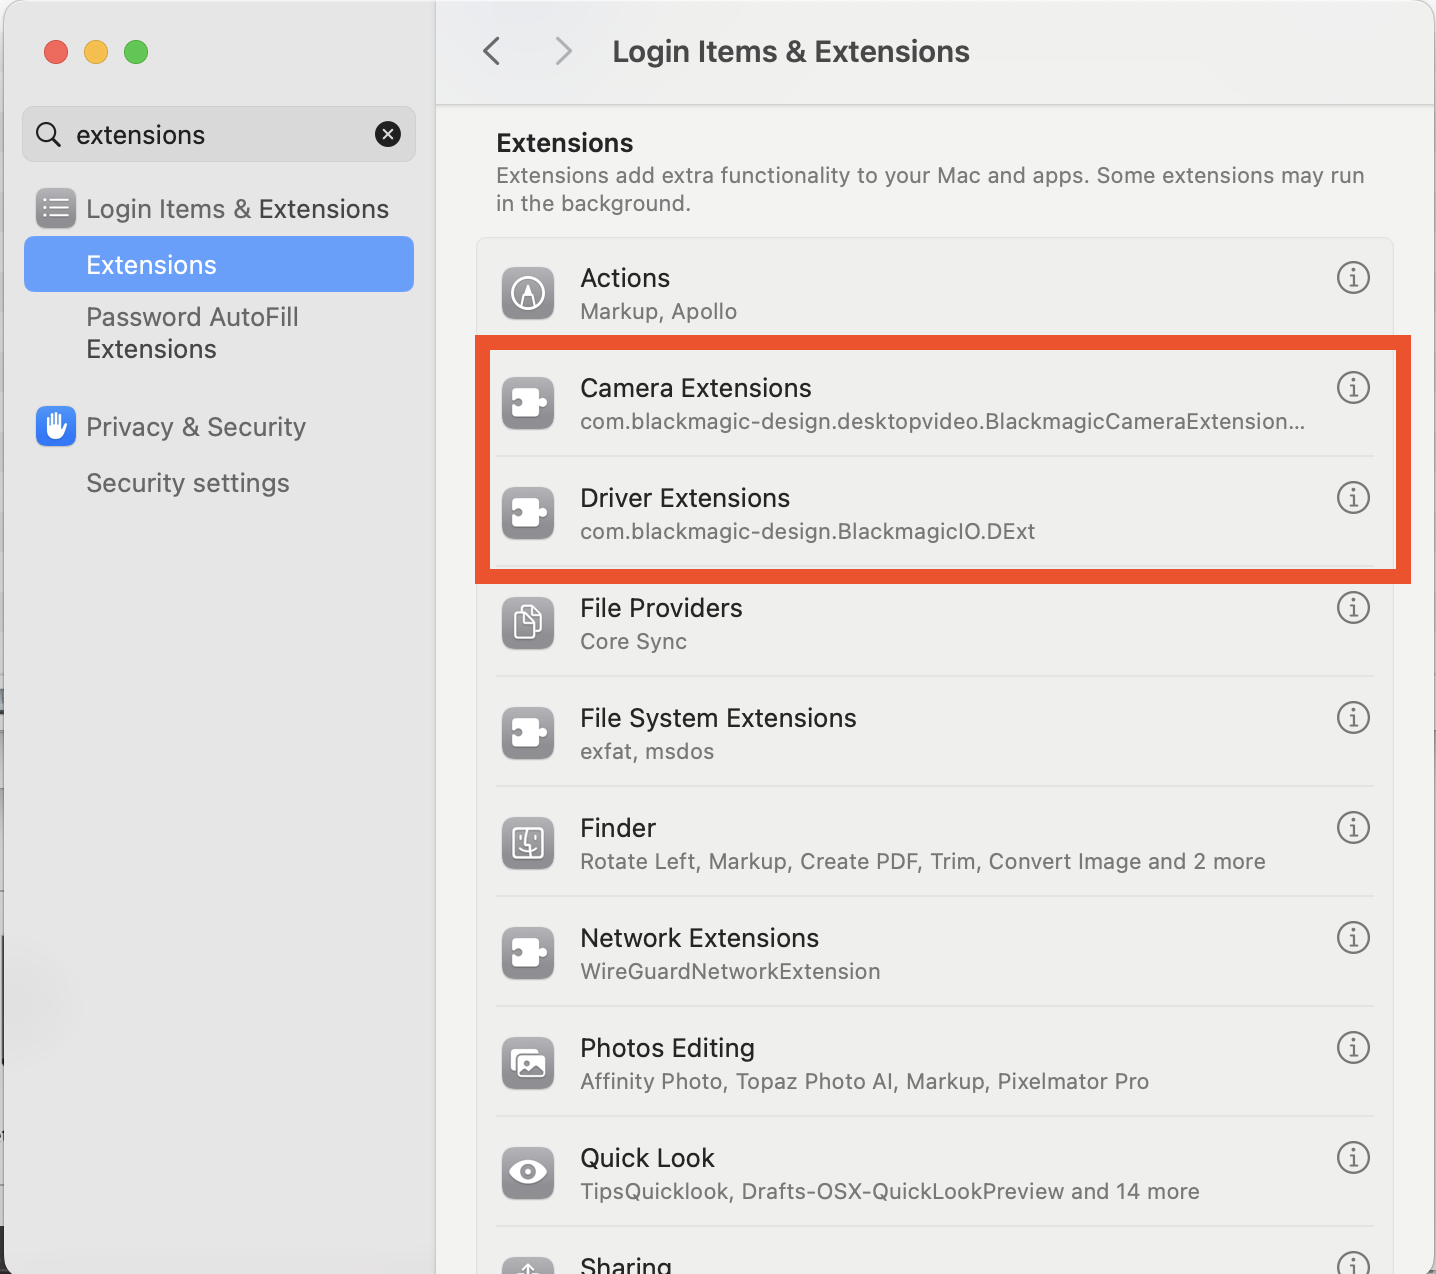
Task: Select the Quick Look row label
Action: coord(647,1158)
